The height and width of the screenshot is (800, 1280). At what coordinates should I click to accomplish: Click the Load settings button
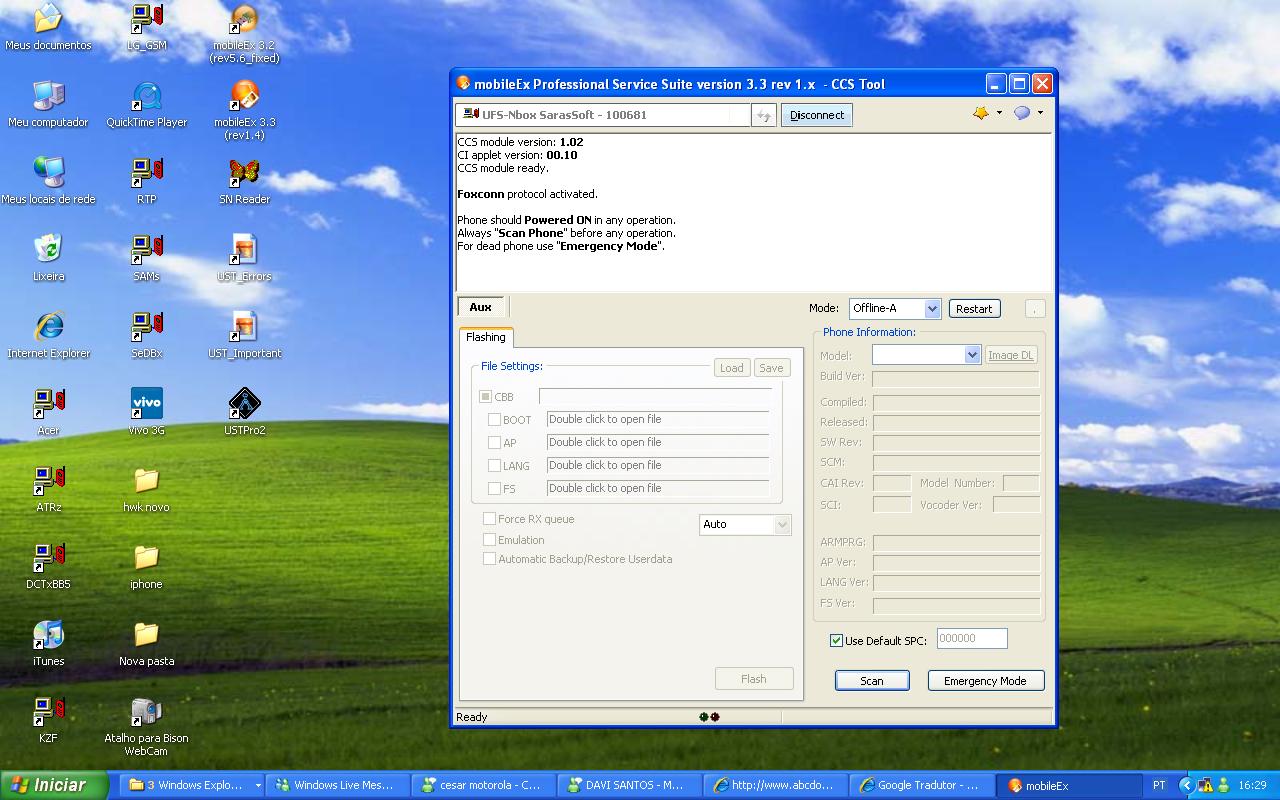732,368
